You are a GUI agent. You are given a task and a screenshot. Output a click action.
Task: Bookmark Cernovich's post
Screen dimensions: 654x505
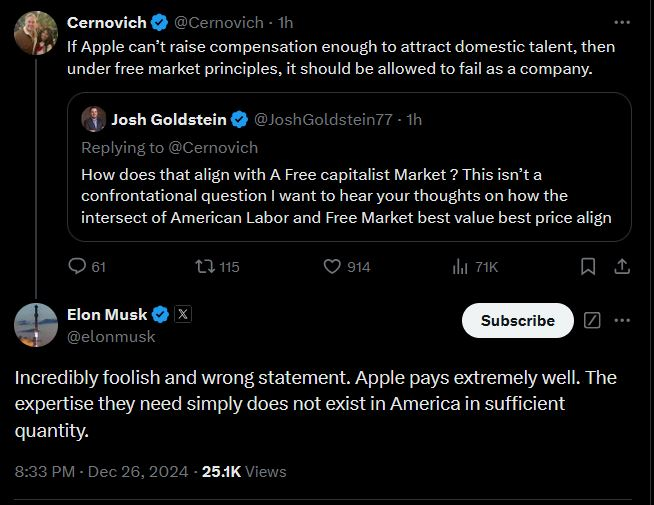(588, 267)
